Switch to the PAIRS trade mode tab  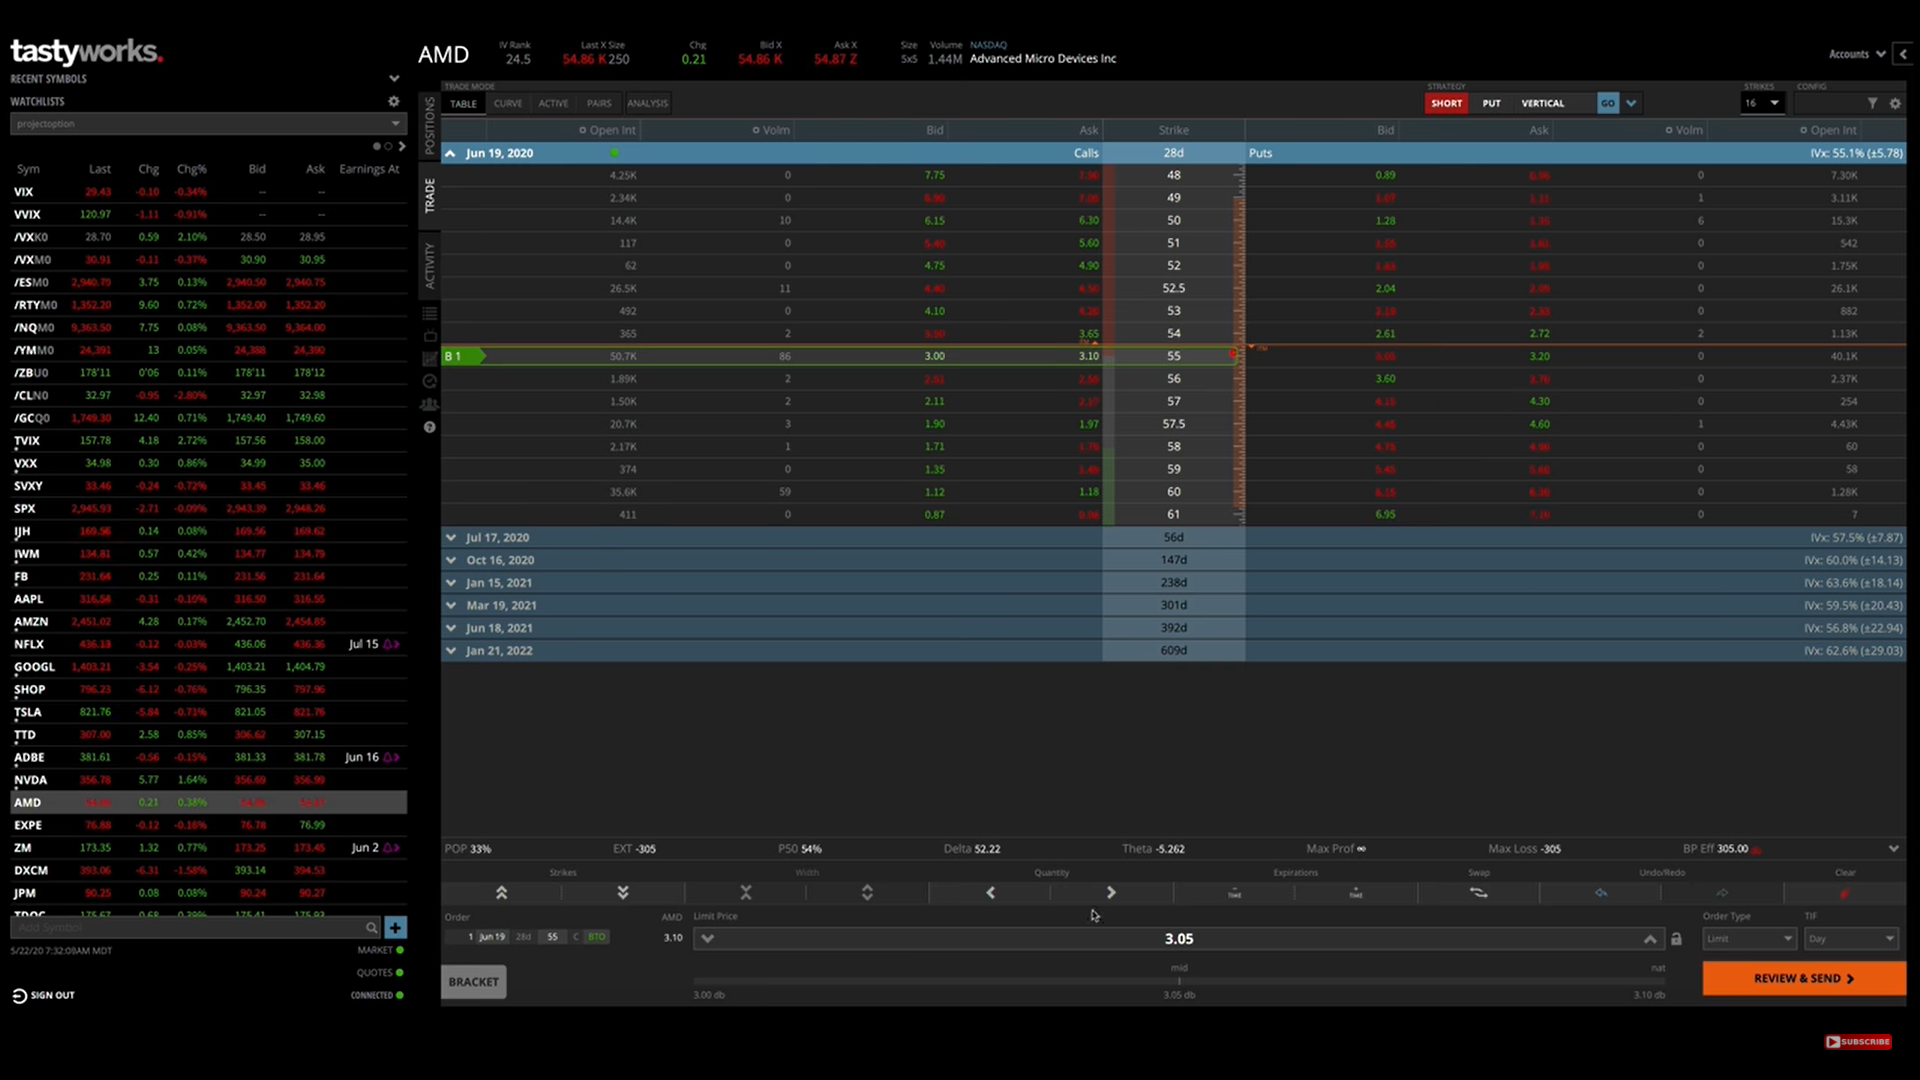pyautogui.click(x=599, y=103)
